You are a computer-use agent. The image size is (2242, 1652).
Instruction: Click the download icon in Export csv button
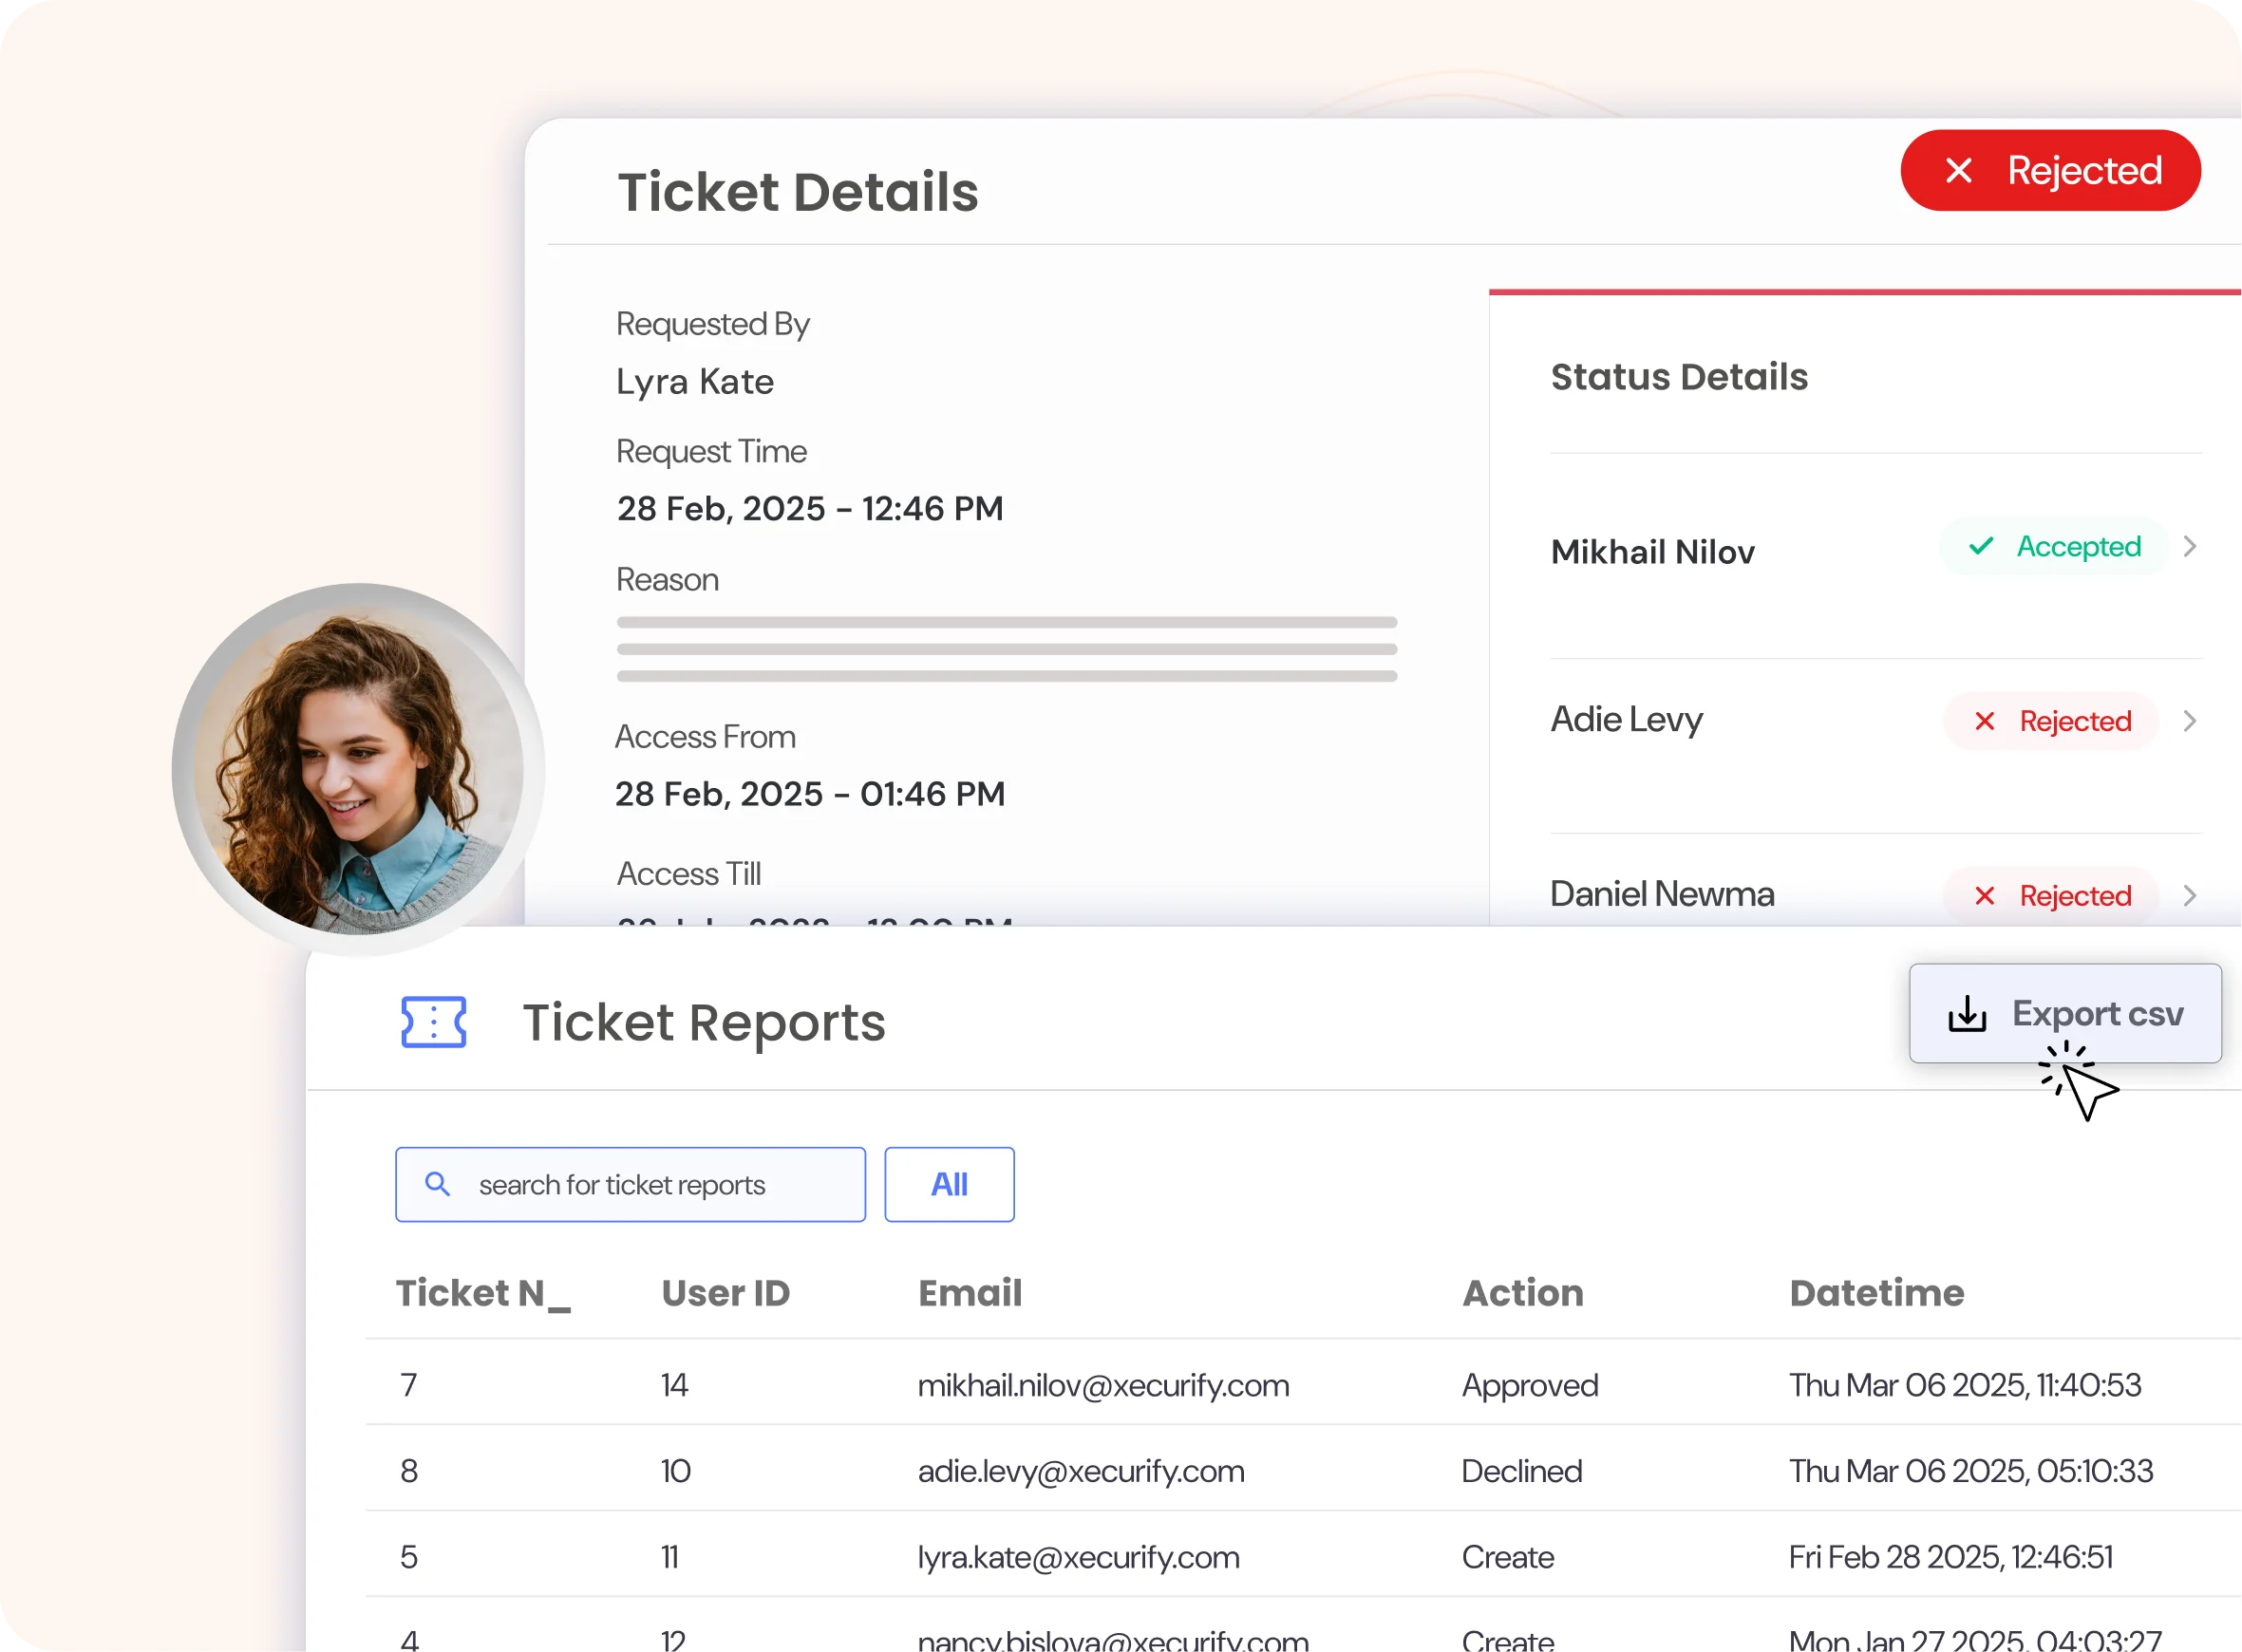pyautogui.click(x=1966, y=1013)
